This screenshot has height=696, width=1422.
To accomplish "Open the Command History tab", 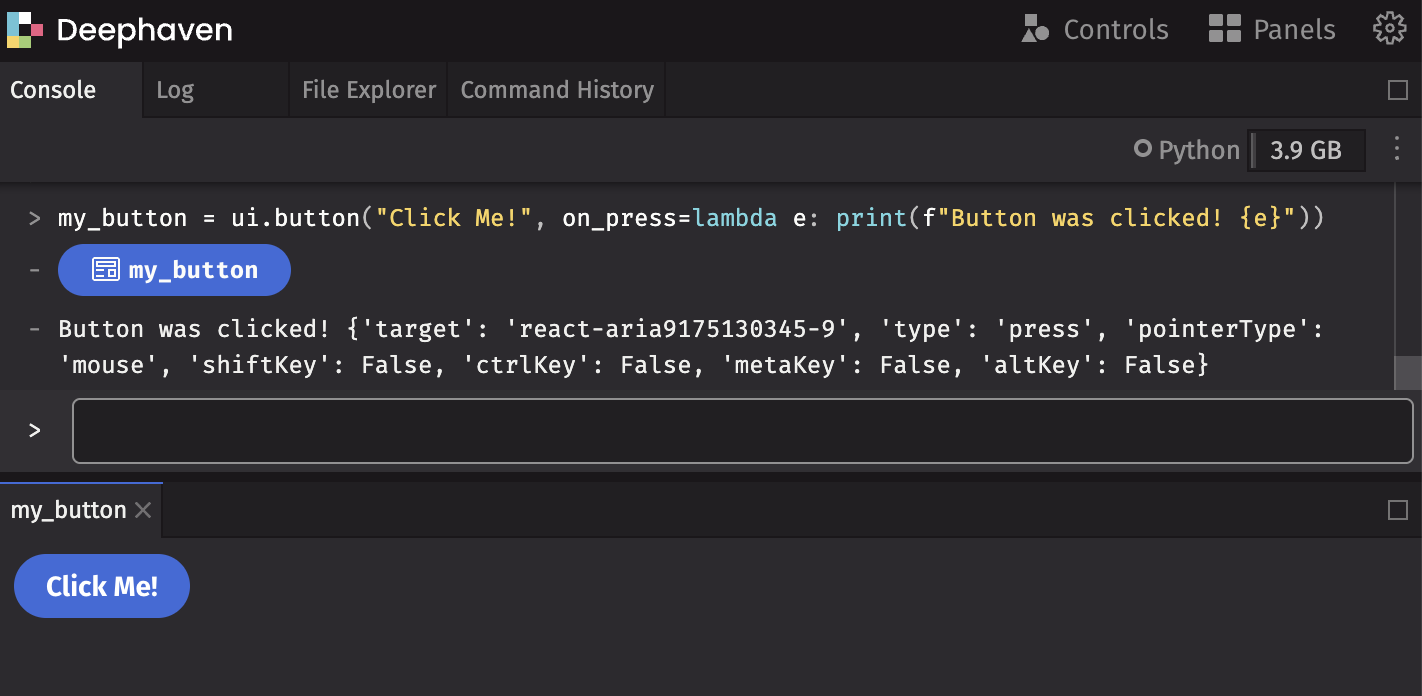I will point(557,90).
